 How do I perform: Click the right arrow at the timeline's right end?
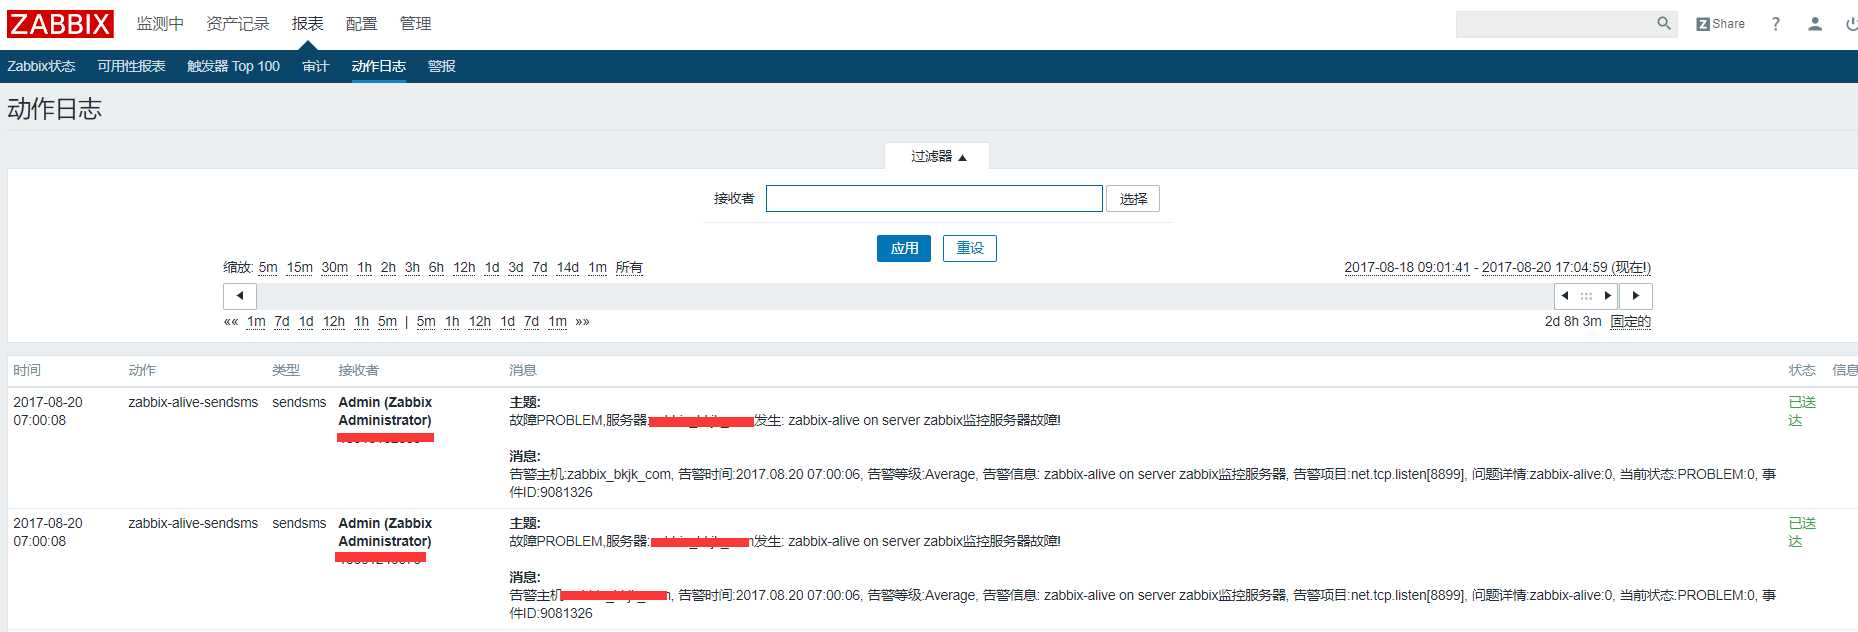1636,296
